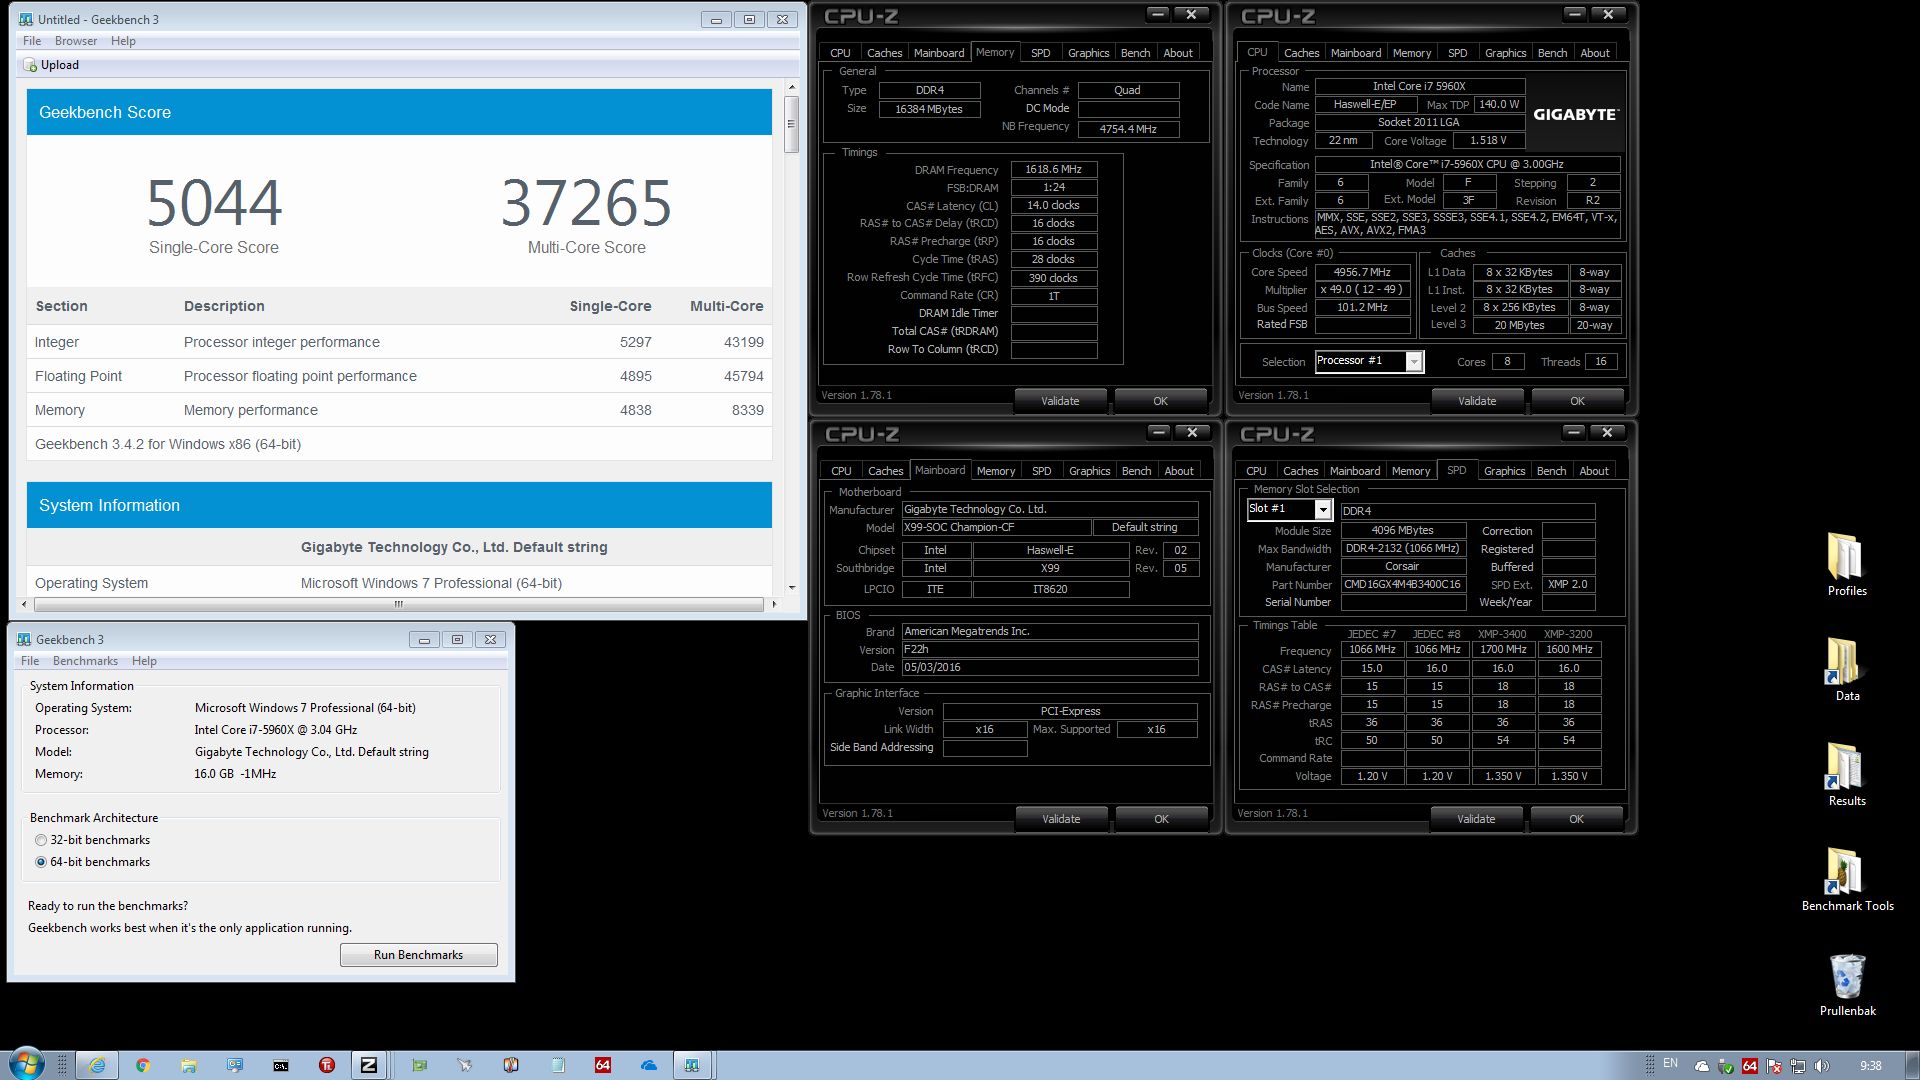This screenshot has width=1920, height=1080.
Task: Click the Geekbench results vertical scrollbar
Action: tap(791, 124)
